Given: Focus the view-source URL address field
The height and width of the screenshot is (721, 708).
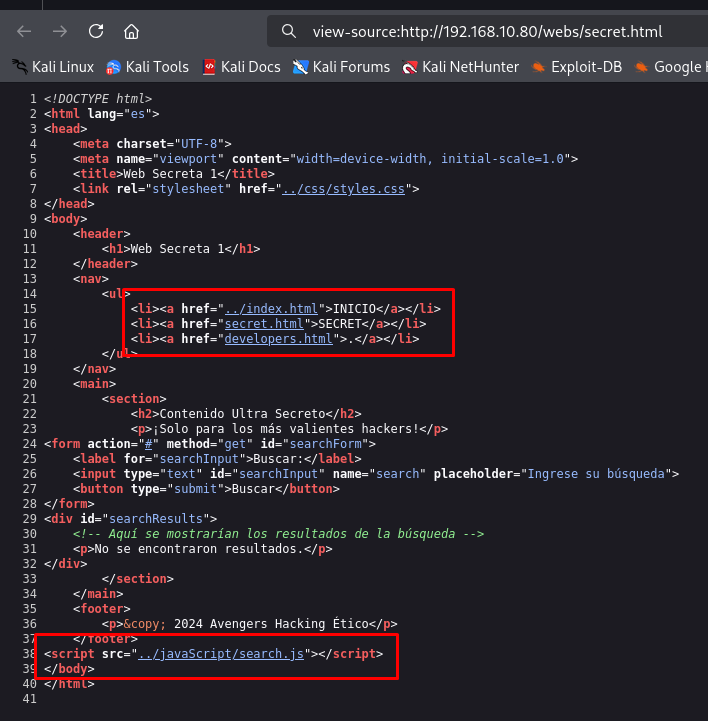Looking at the screenshot, I should tap(487, 32).
